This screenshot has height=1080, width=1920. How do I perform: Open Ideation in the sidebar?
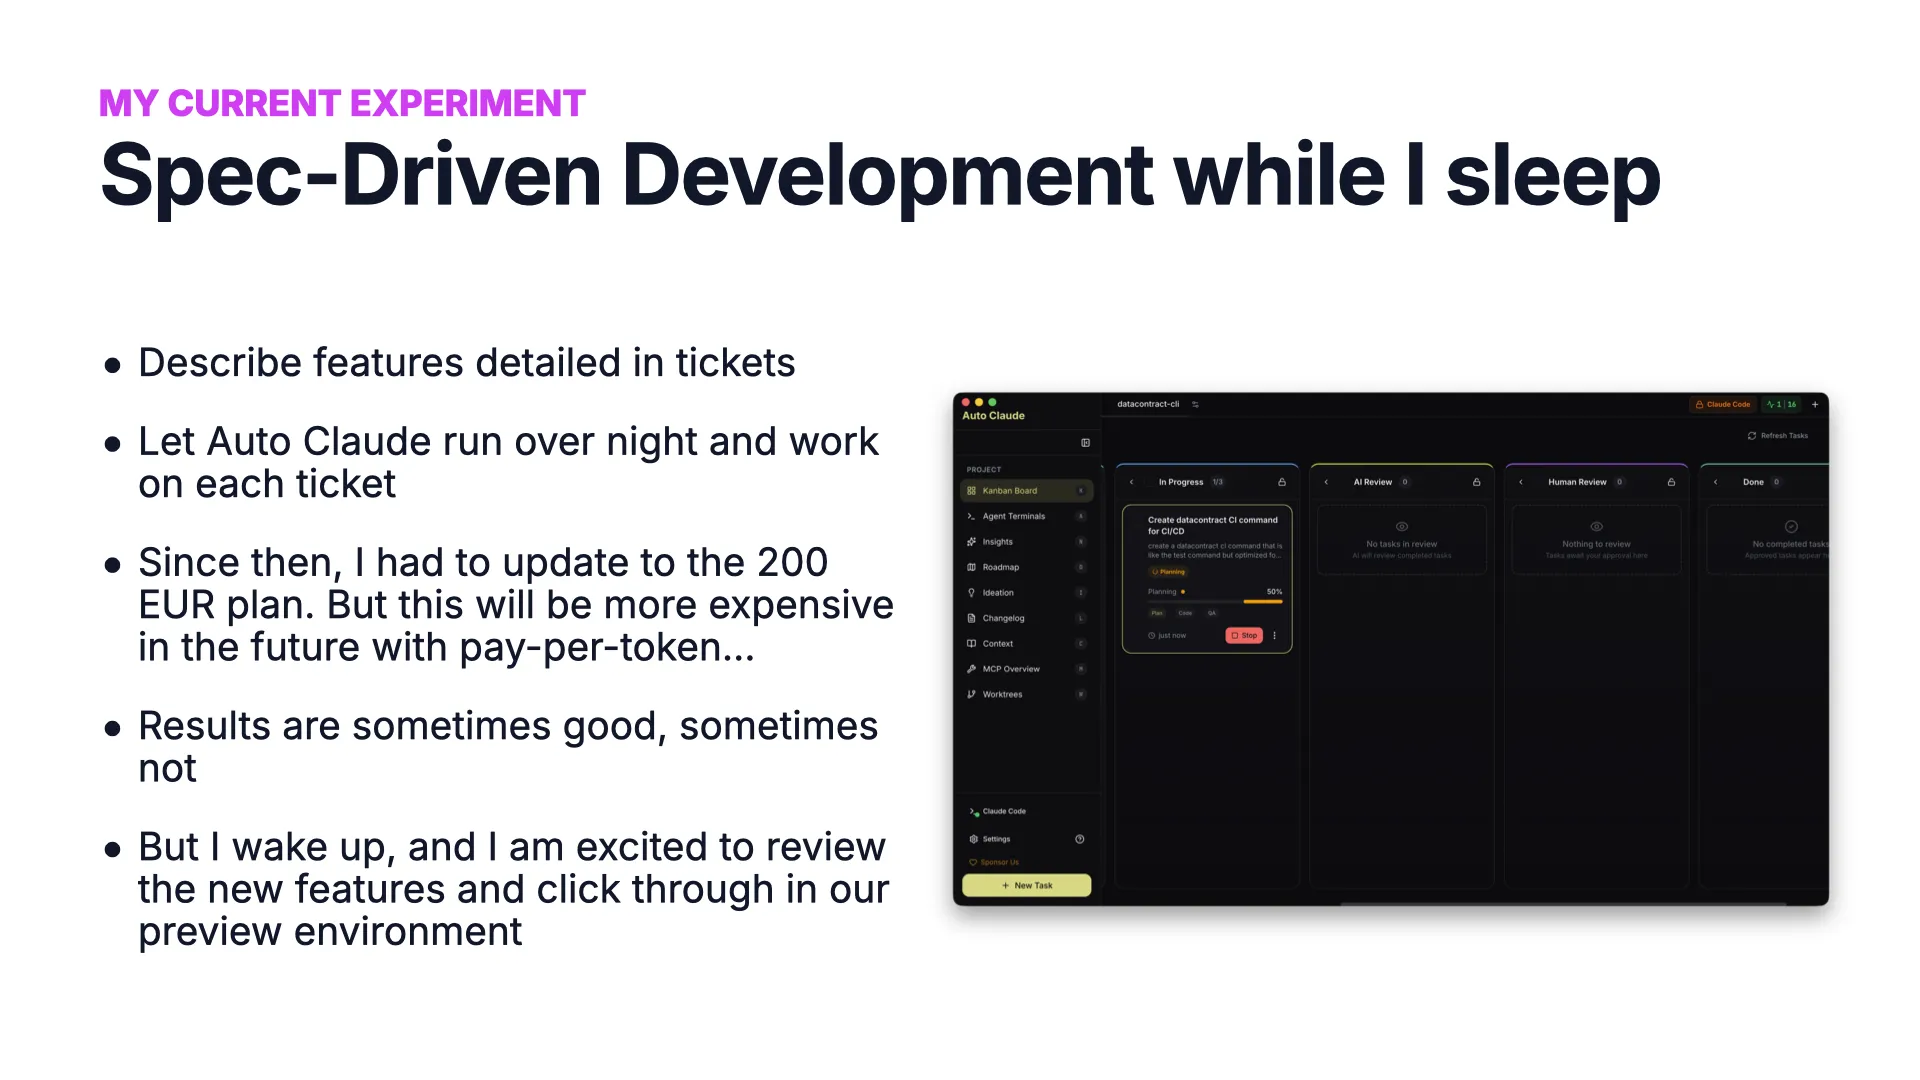point(998,592)
